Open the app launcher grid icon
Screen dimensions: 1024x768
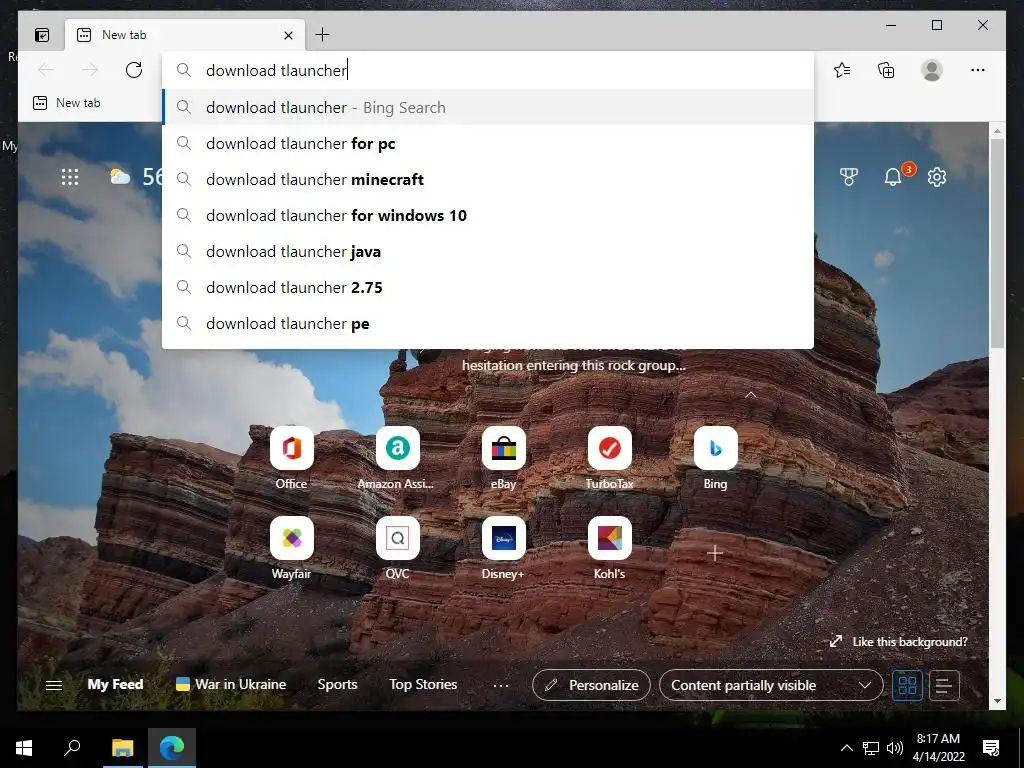click(70, 176)
